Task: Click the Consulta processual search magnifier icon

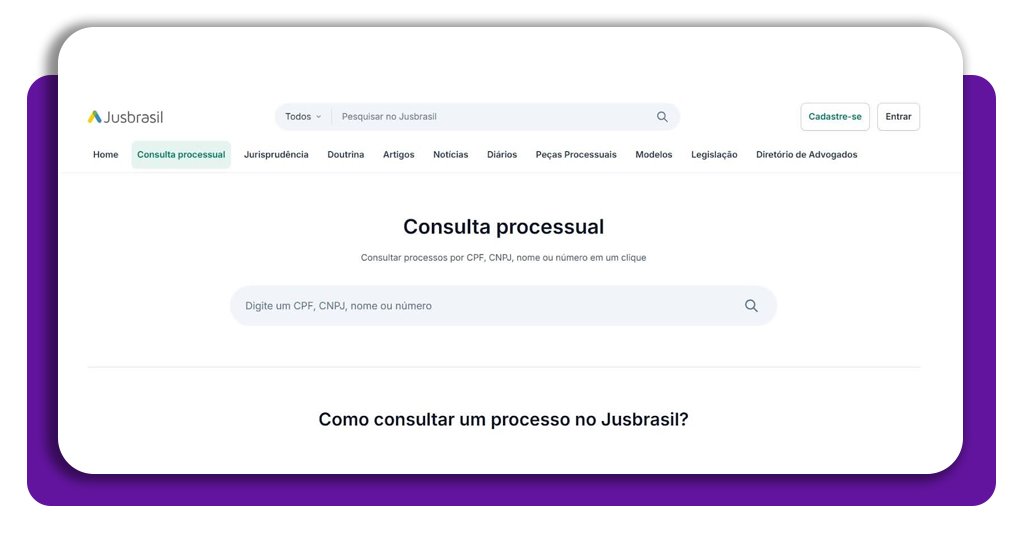Action: tap(751, 306)
